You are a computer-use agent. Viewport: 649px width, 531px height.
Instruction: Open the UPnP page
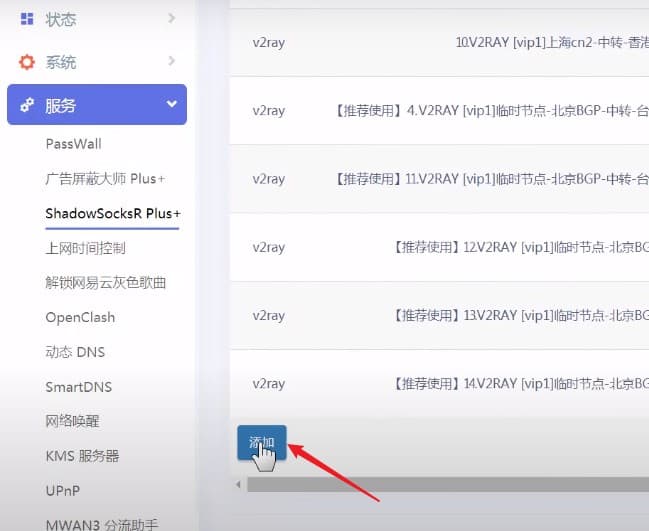pos(62,491)
